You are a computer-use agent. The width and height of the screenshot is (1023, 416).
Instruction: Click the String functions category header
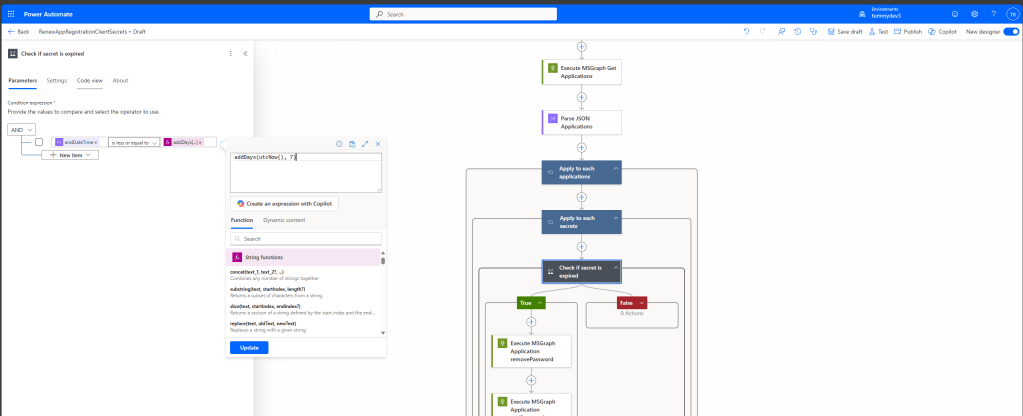303,257
